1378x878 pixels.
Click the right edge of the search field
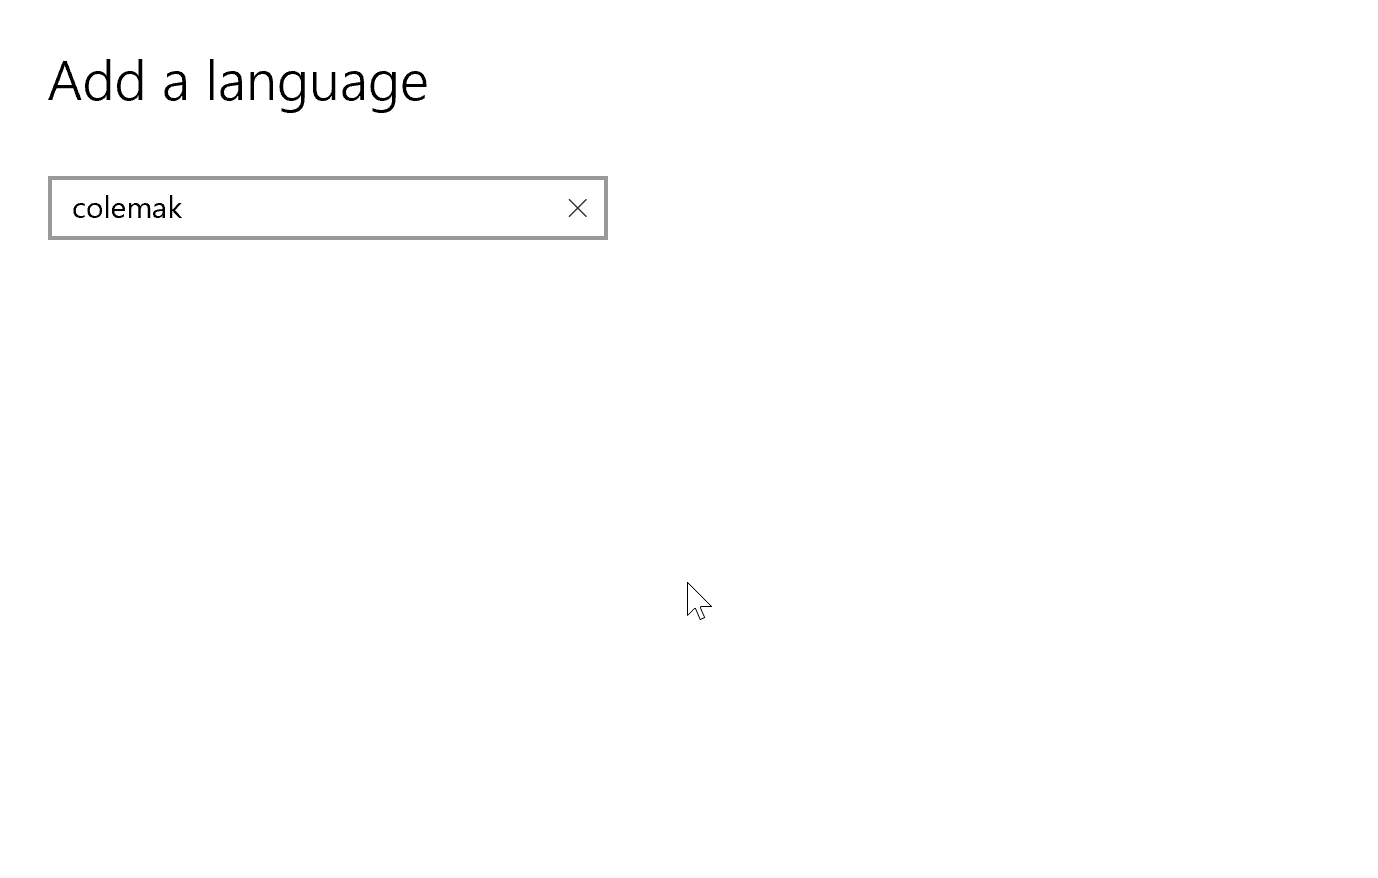tap(600, 208)
